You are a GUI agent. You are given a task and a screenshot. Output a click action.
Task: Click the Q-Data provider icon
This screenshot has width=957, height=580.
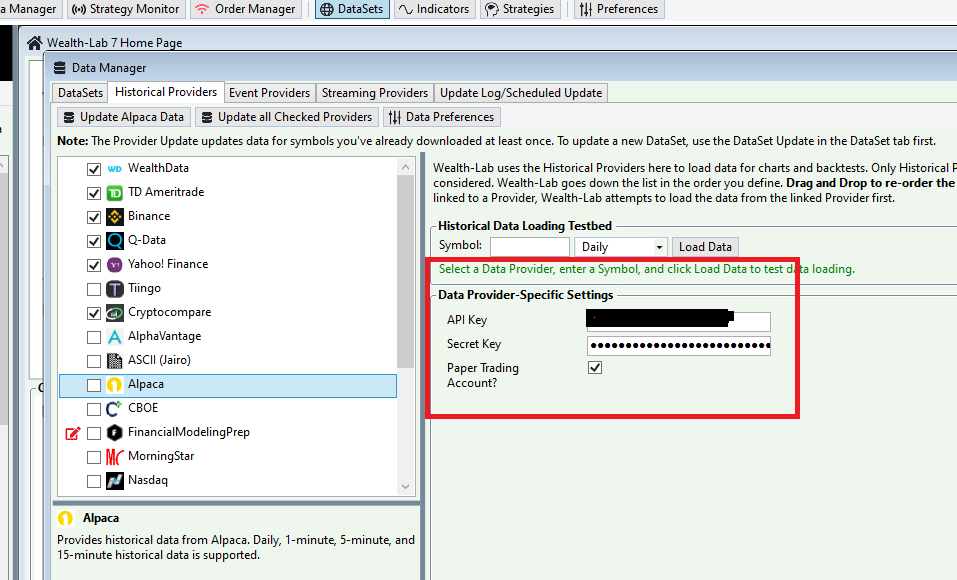[x=115, y=240]
